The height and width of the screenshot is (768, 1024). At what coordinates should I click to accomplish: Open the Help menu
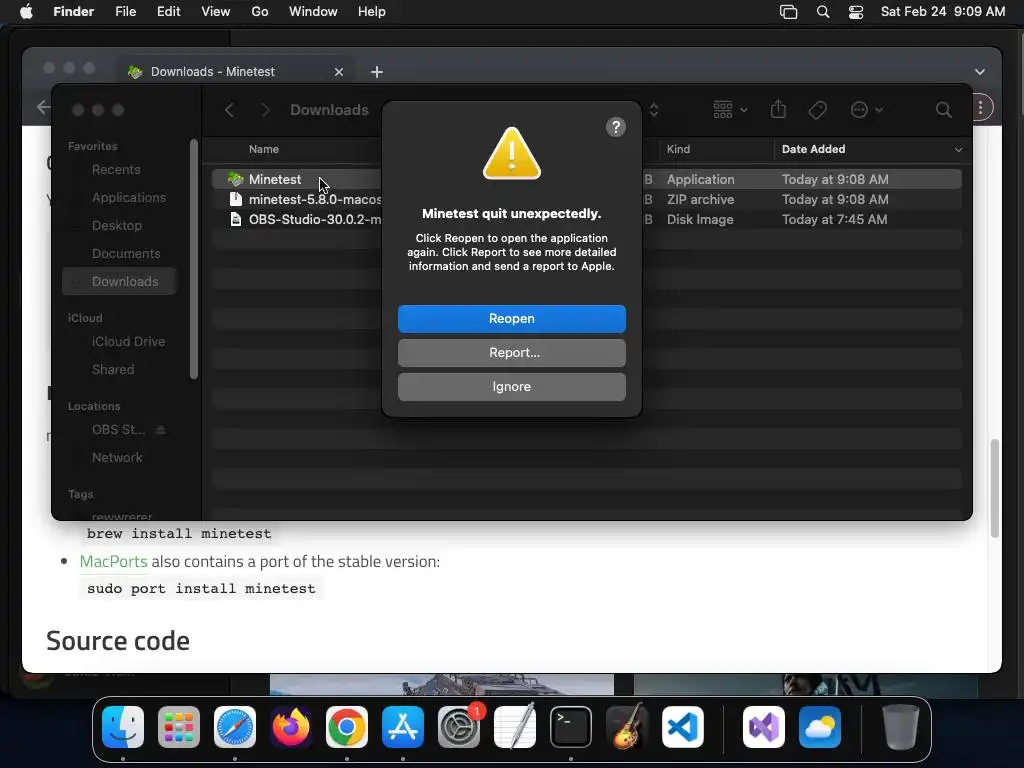click(372, 12)
